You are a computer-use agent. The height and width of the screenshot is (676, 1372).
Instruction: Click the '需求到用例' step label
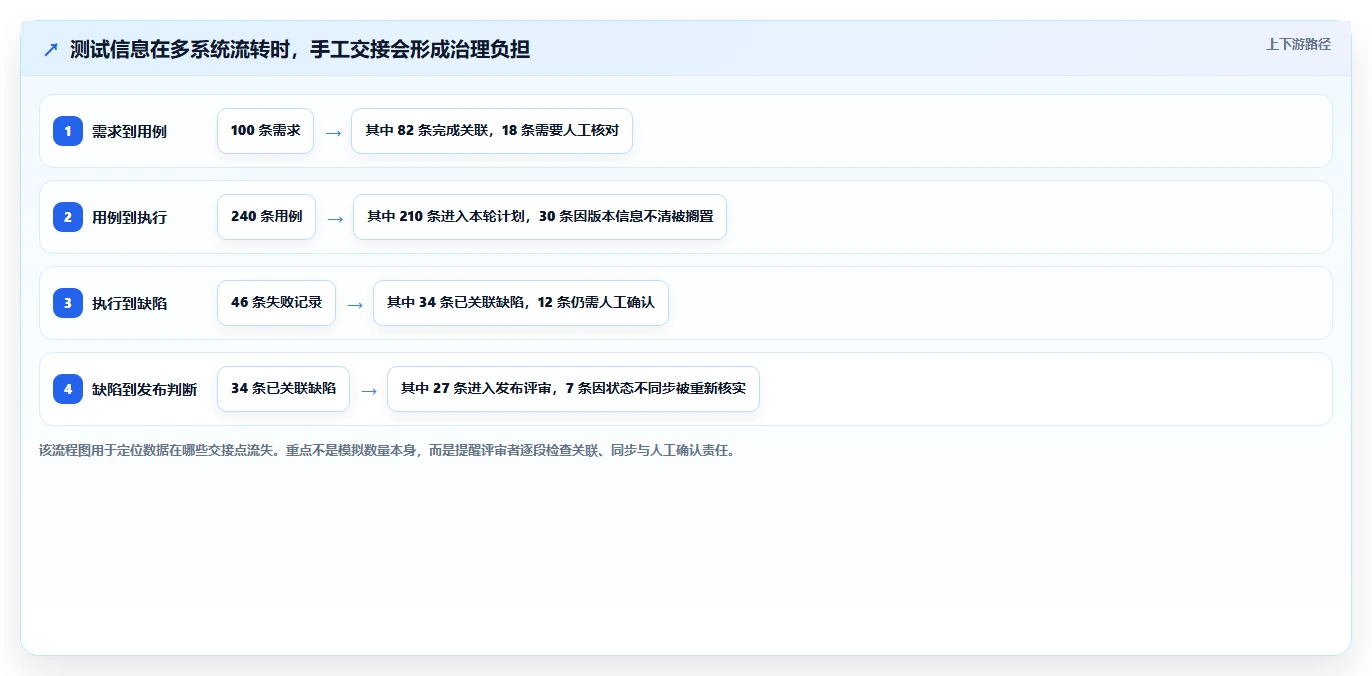[129, 131]
